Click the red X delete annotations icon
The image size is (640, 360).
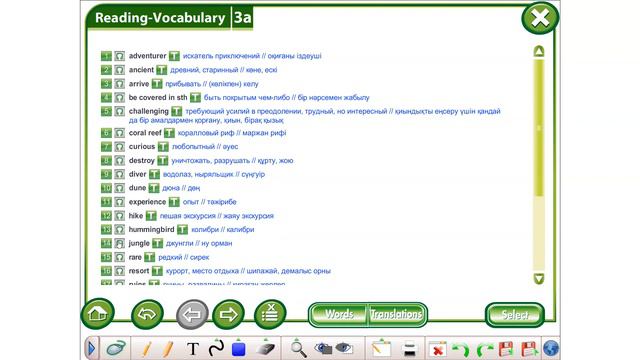(438, 350)
